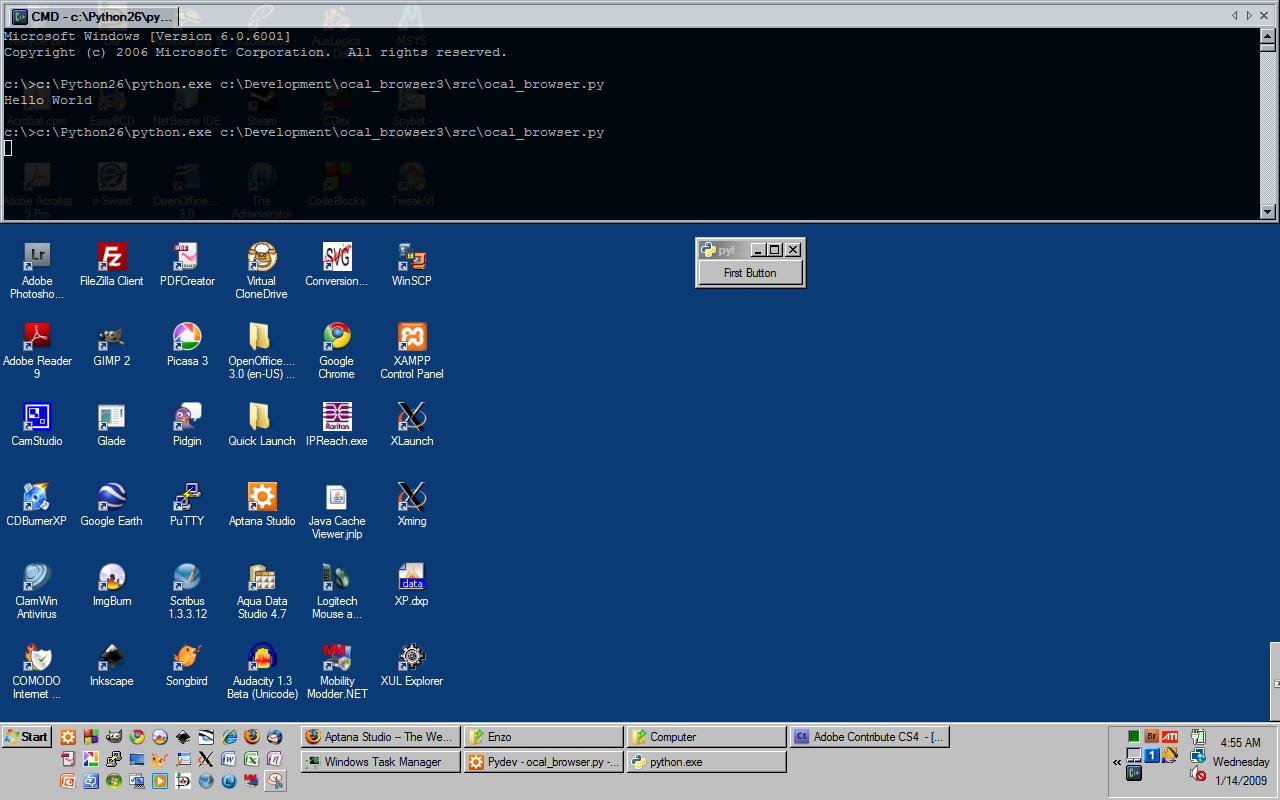The width and height of the screenshot is (1280, 800).
Task: Select the GIMP 2 desktop shortcut
Action: 112,345
